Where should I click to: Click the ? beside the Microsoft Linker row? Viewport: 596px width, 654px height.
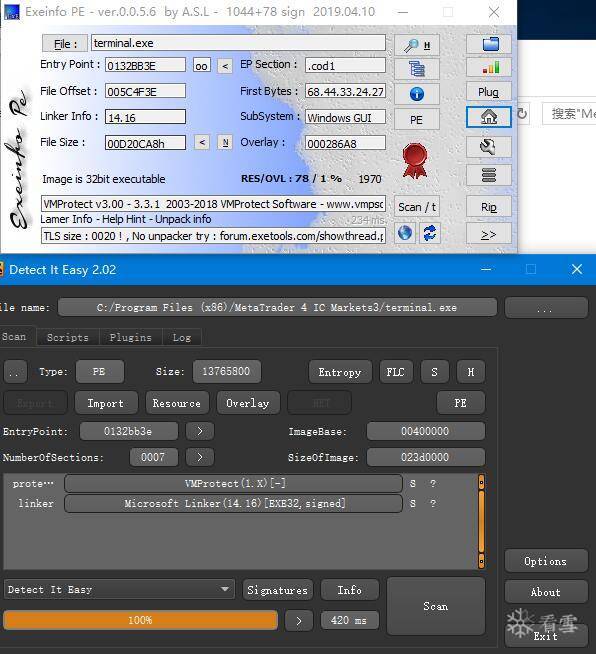tap(433, 503)
